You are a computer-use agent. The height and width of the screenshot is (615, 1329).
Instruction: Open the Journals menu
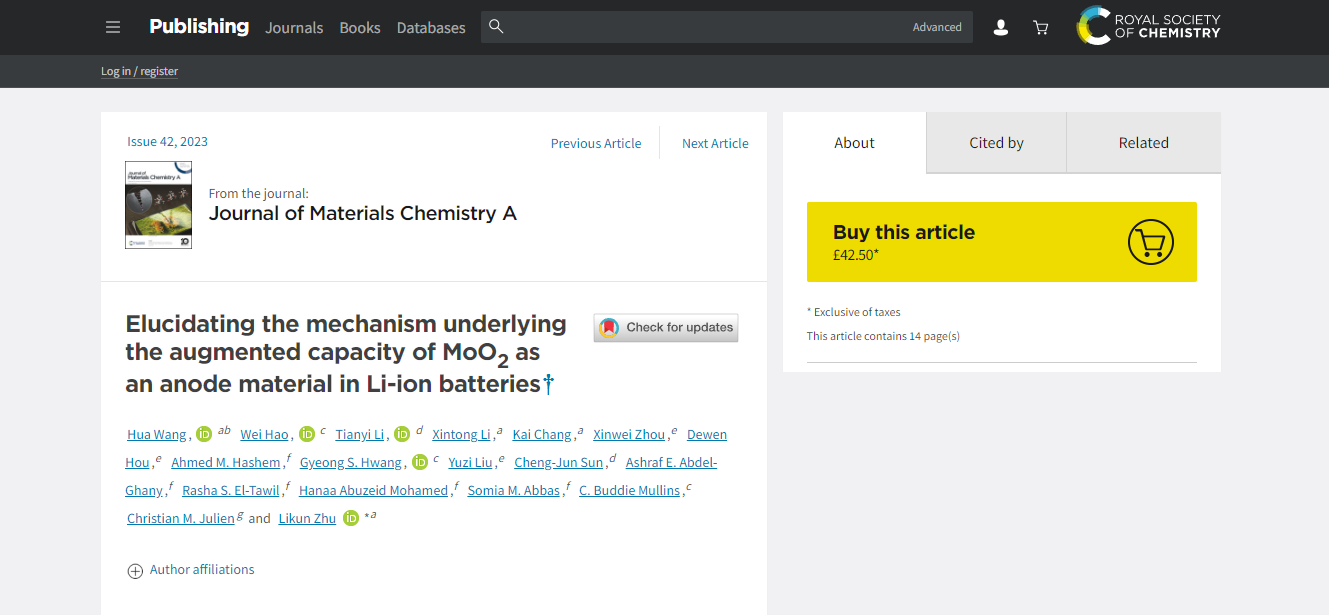[x=294, y=28]
